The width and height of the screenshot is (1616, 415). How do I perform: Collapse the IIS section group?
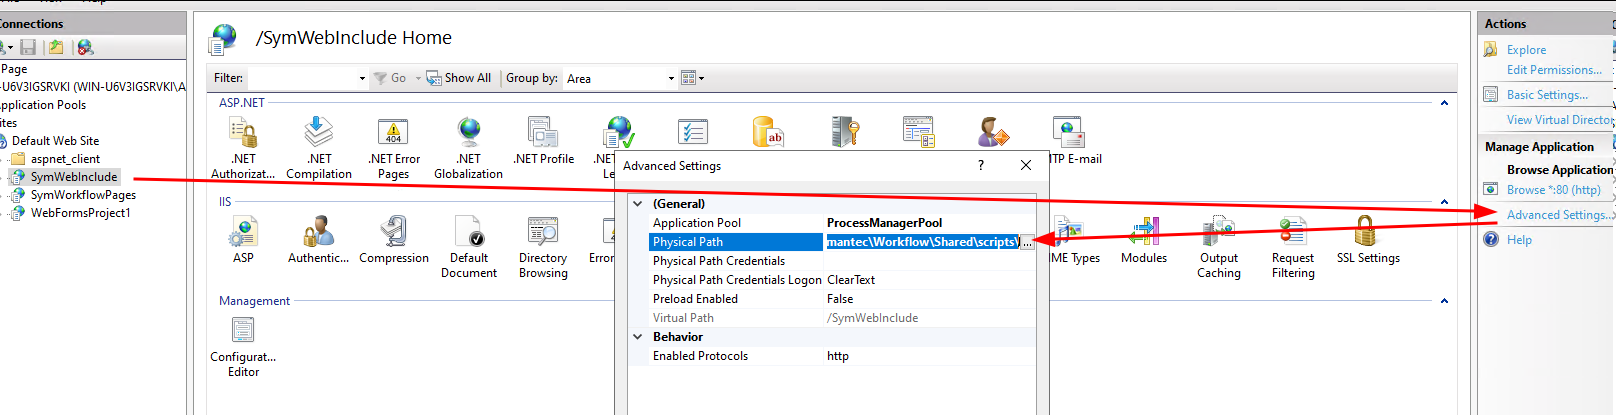1444,202
